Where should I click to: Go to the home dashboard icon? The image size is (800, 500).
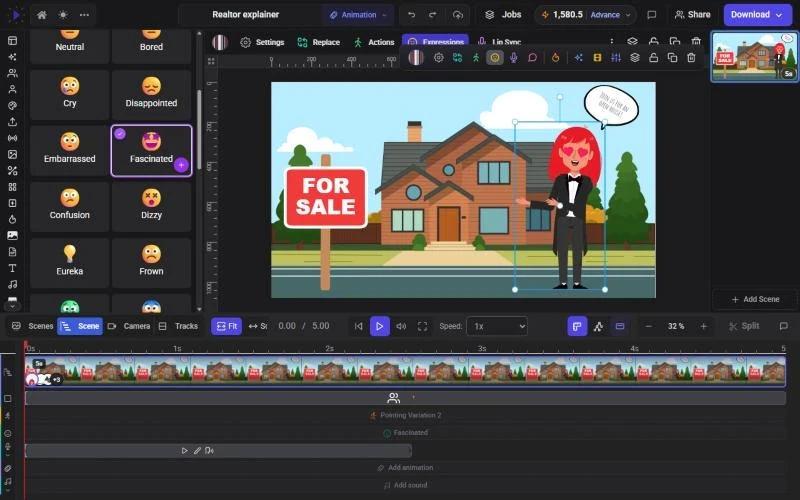[42, 15]
